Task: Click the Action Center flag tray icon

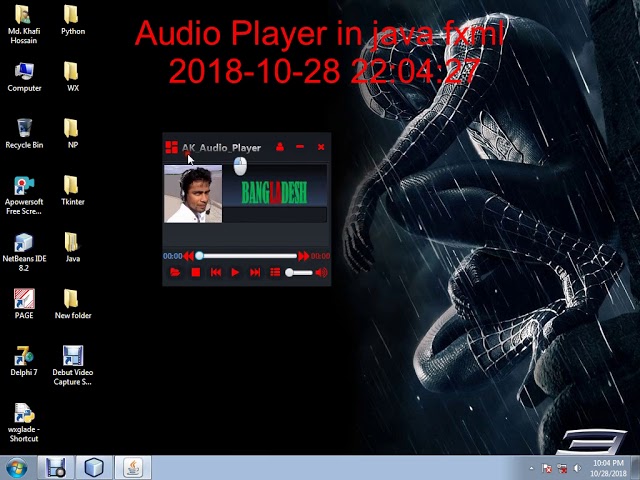Action: 547,468
